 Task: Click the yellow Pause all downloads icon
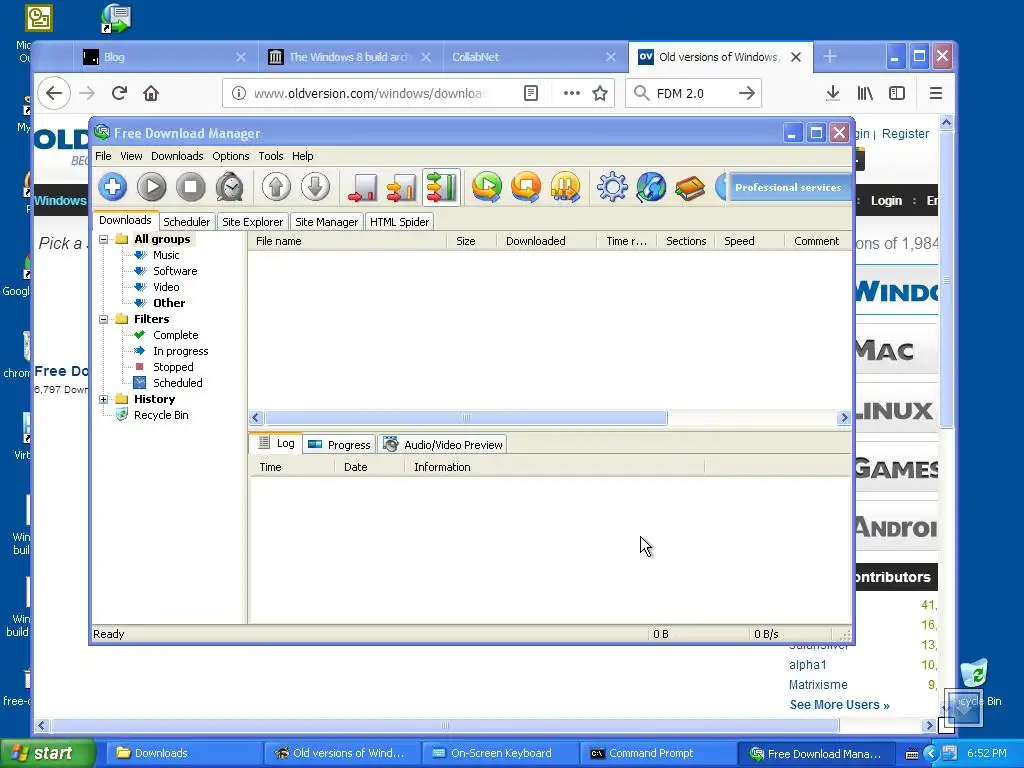coord(566,187)
